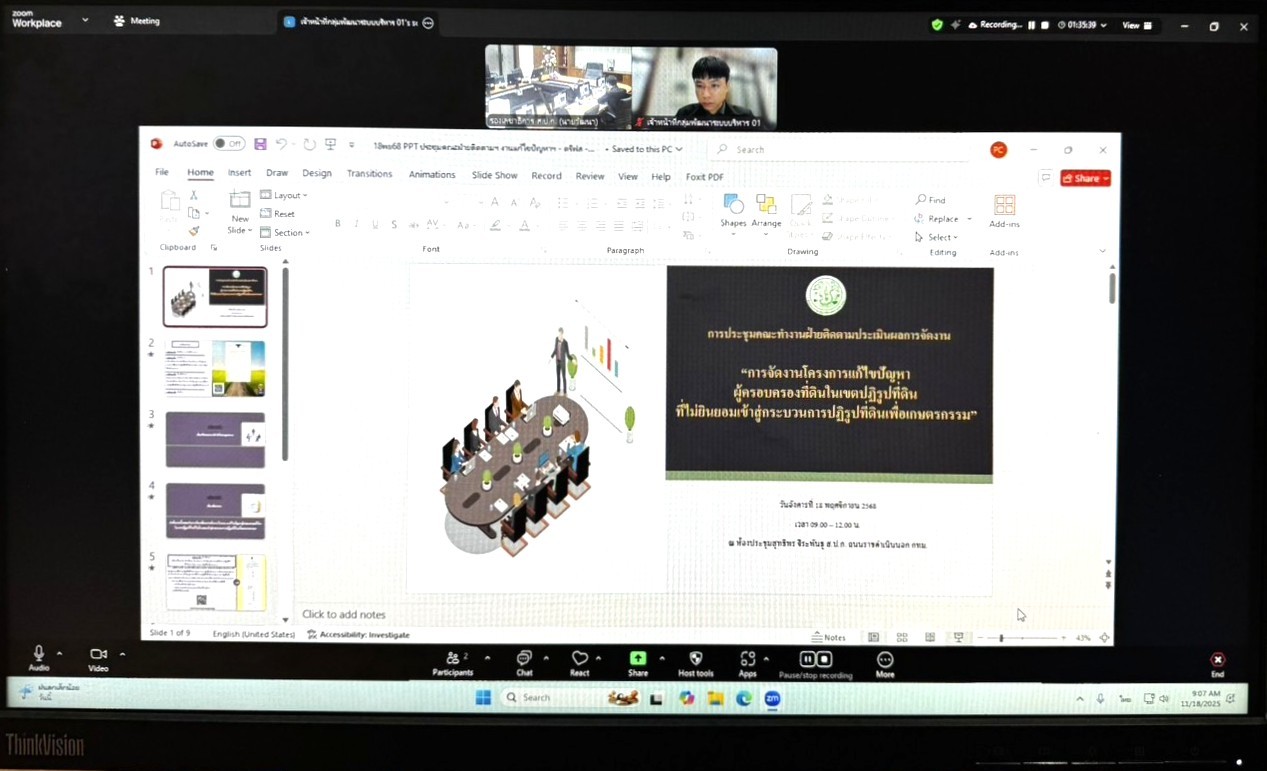Open the Slide Show ribbon tab

[494, 176]
